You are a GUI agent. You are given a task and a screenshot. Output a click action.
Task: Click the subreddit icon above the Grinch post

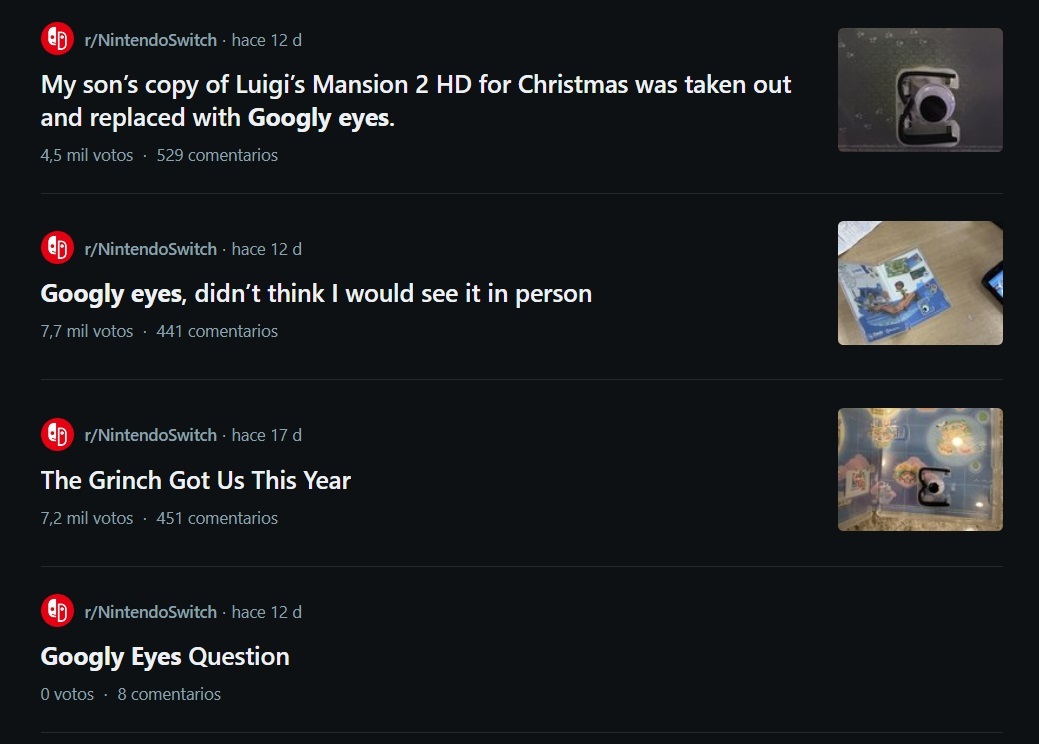pos(57,435)
